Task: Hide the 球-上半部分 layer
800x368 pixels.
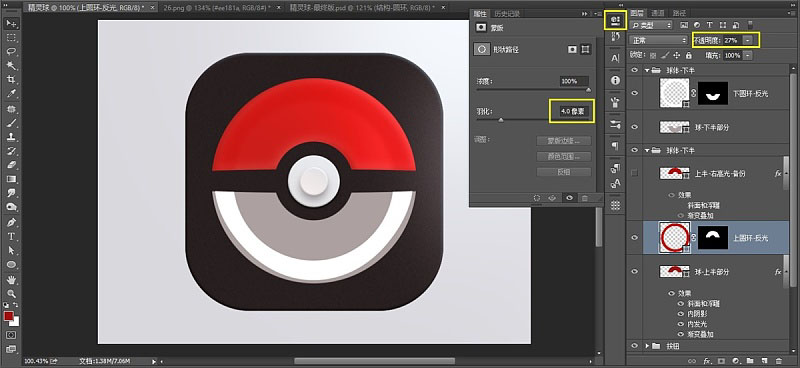Action: pyautogui.click(x=635, y=272)
